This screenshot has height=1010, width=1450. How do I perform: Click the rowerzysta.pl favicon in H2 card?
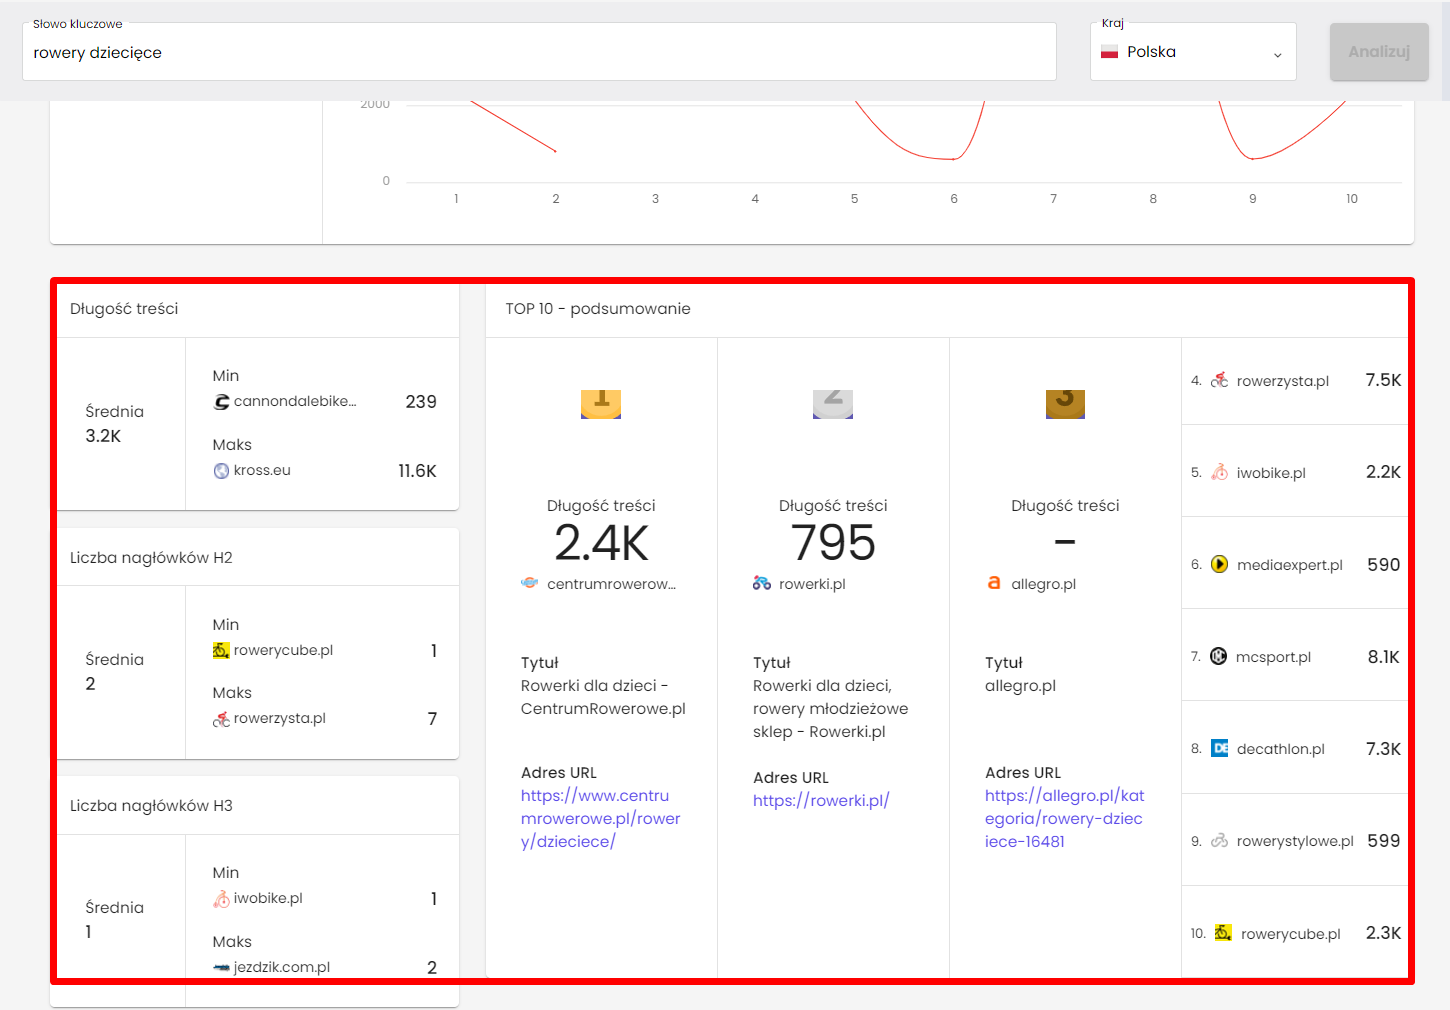pyautogui.click(x=221, y=719)
